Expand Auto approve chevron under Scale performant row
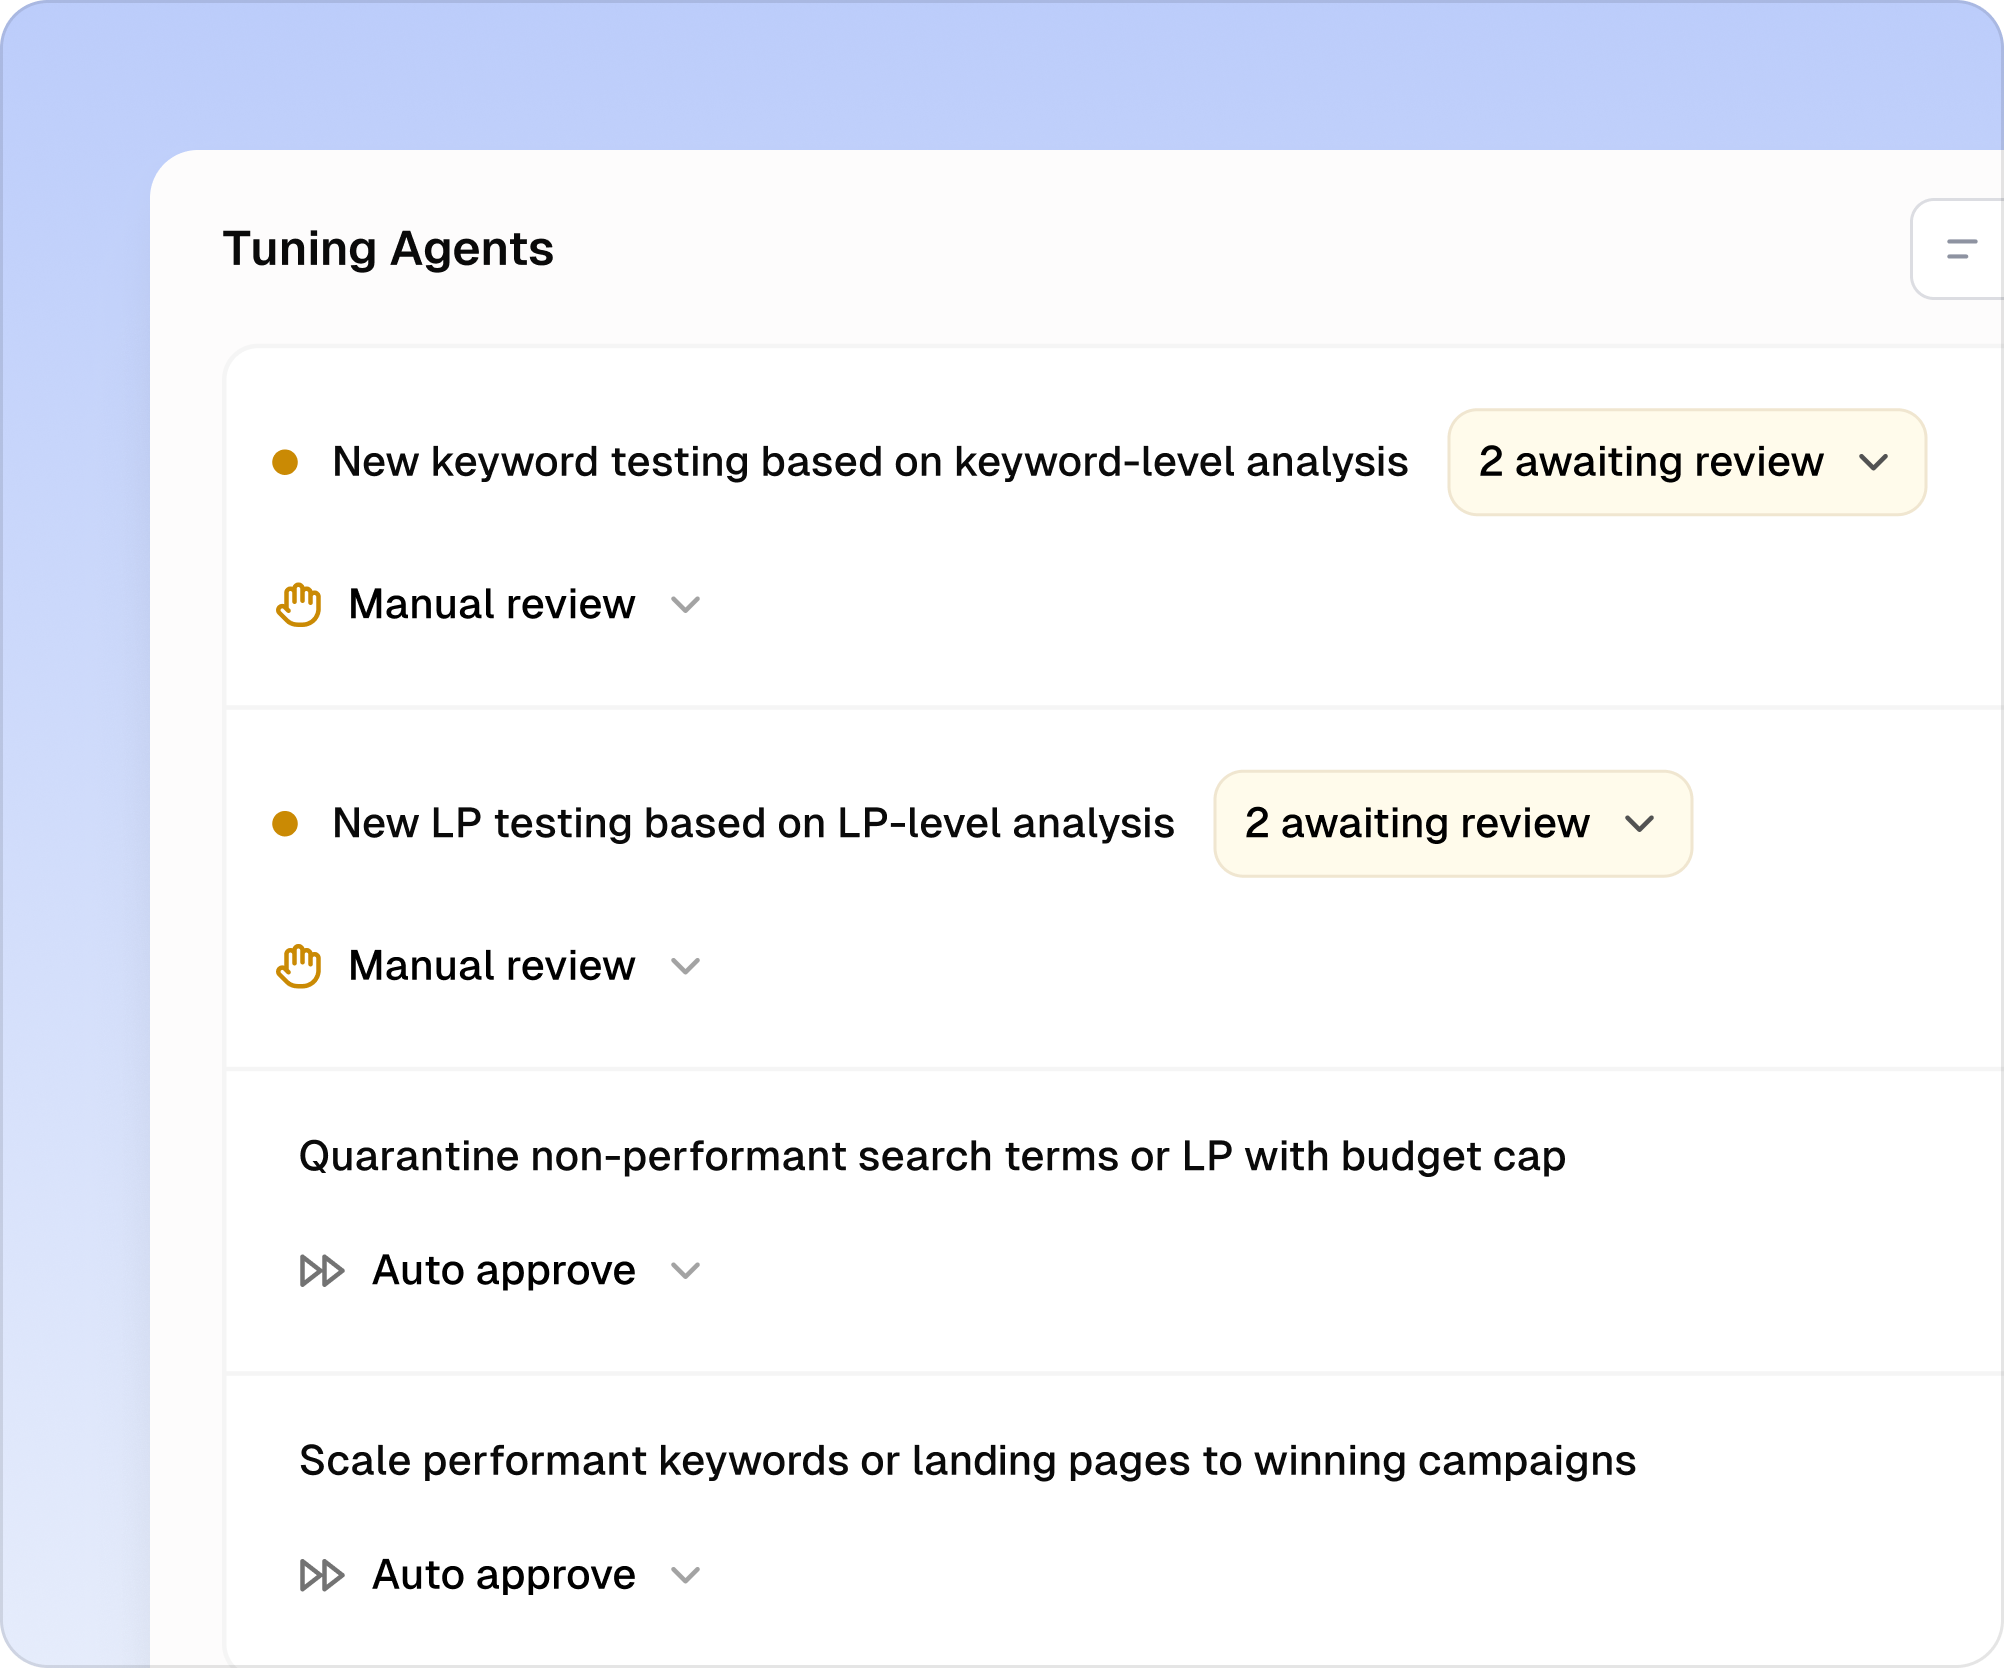The image size is (2004, 1668). (x=685, y=1576)
